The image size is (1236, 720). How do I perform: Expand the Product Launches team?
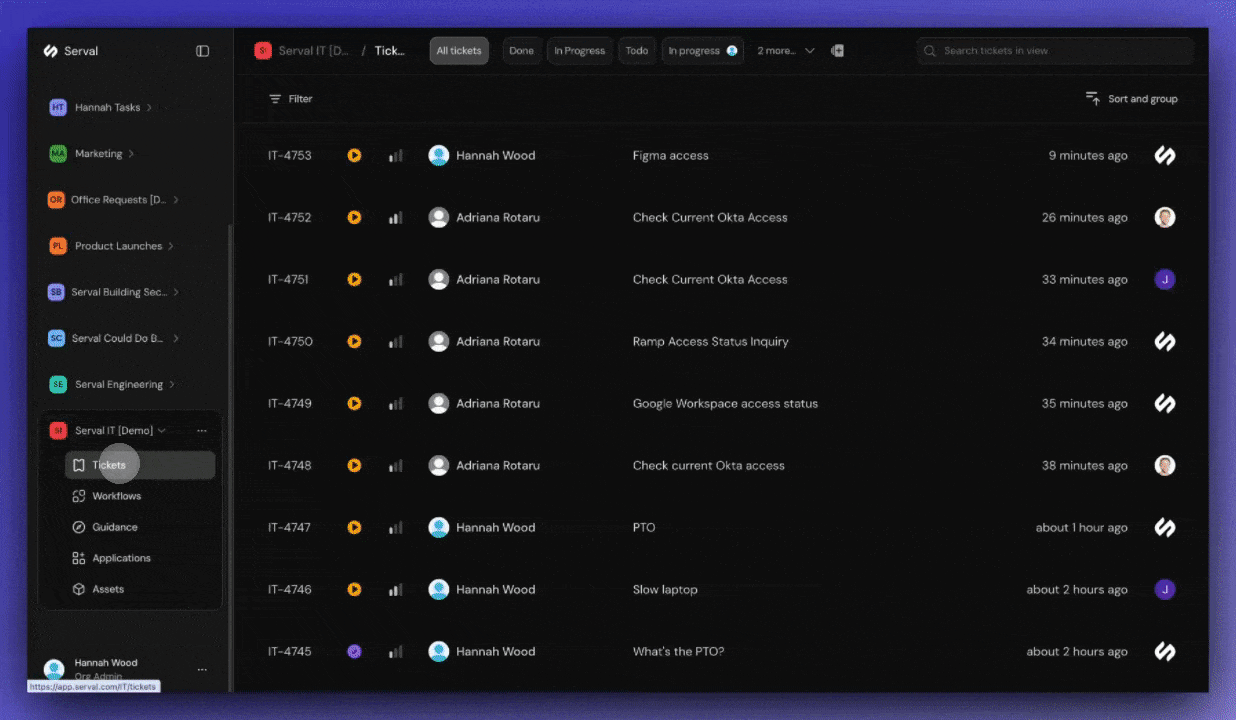[171, 246]
